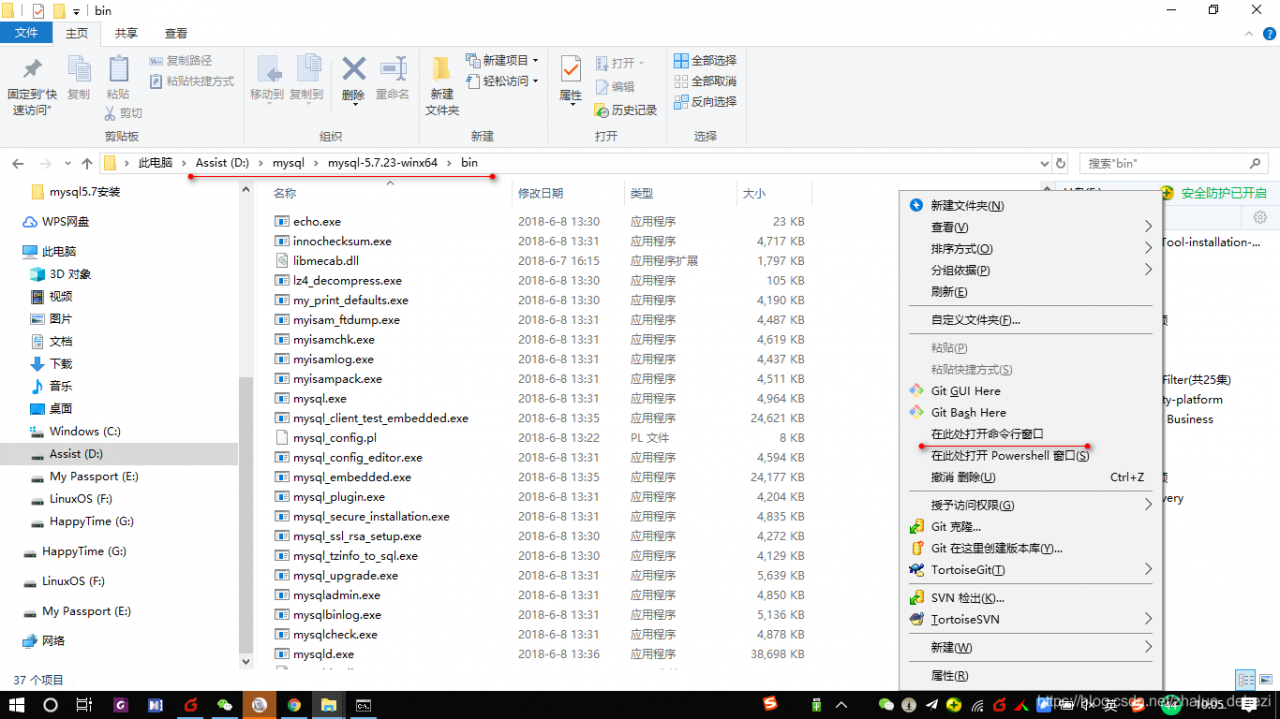Select the mysqld.exe file
Image resolution: width=1280 pixels, height=719 pixels.
323,654
